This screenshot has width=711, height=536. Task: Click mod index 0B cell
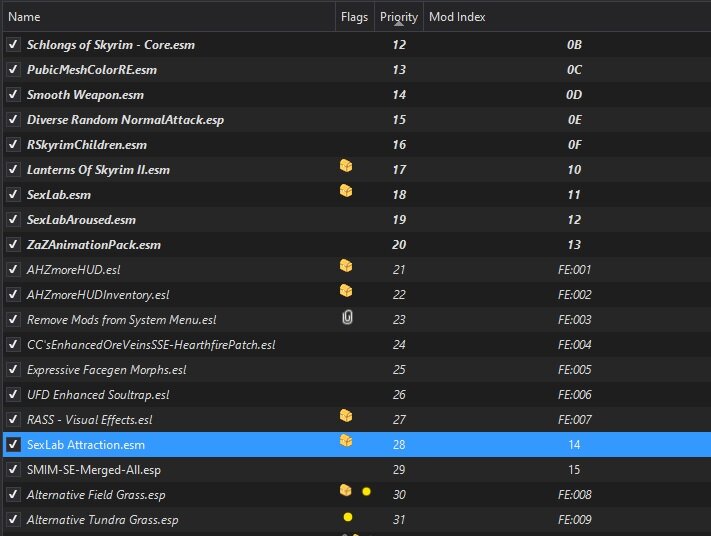click(574, 45)
